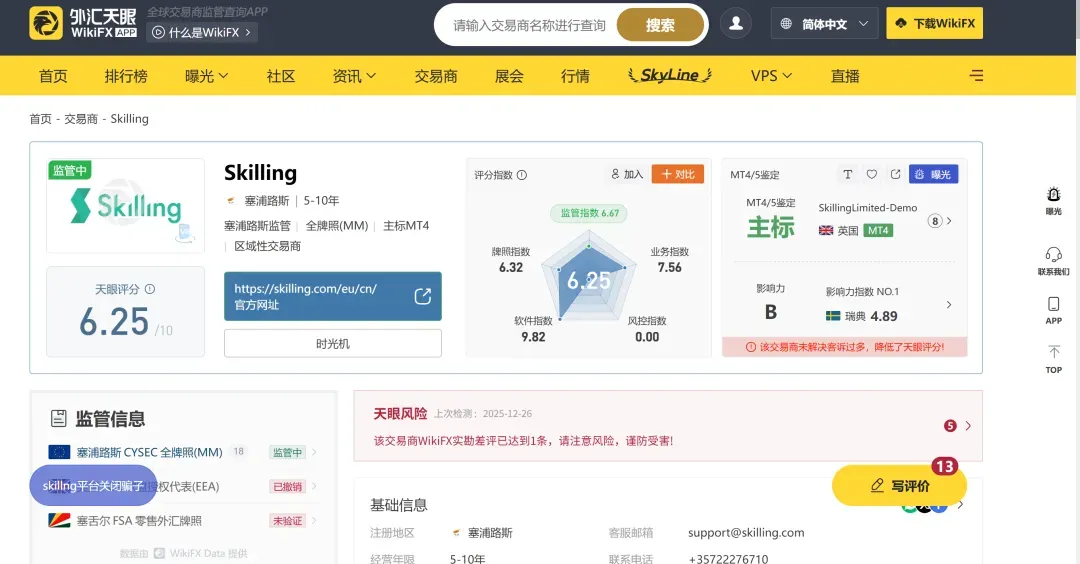Click the 写评价 write review button
Viewport: 1080px width, 564px height.
(x=900, y=485)
